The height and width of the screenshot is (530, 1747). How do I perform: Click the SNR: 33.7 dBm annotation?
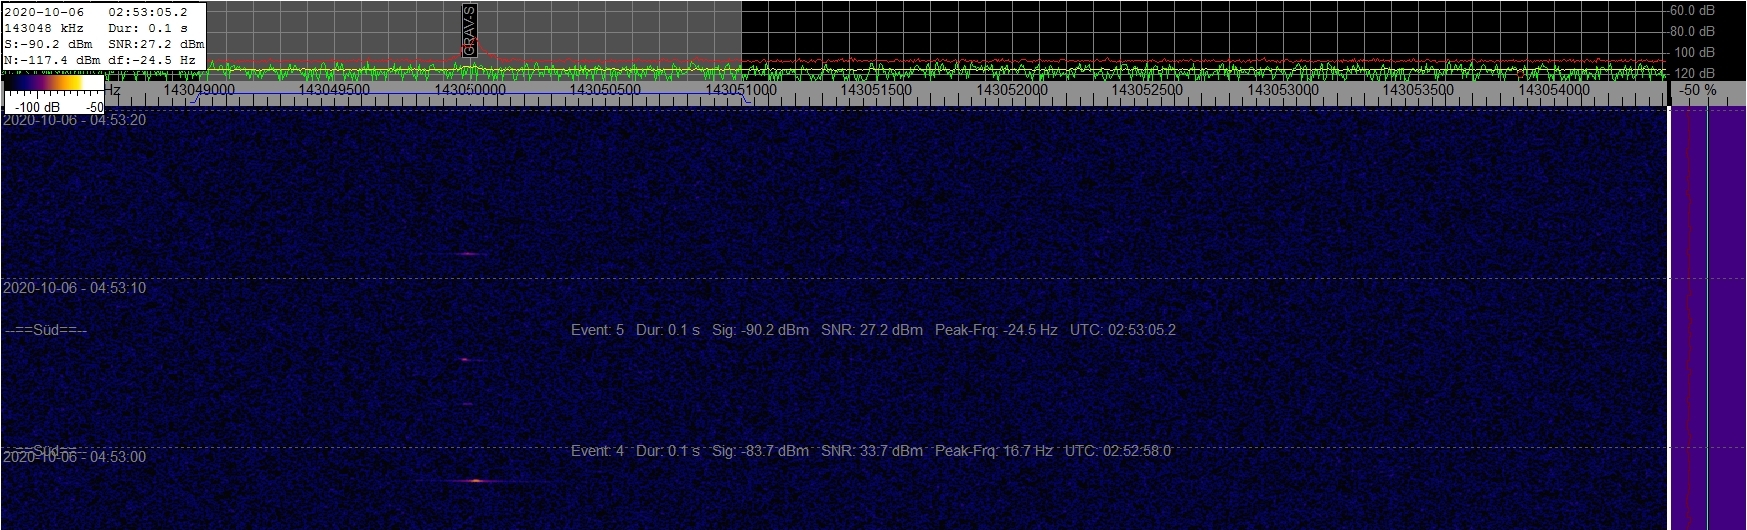point(872,451)
